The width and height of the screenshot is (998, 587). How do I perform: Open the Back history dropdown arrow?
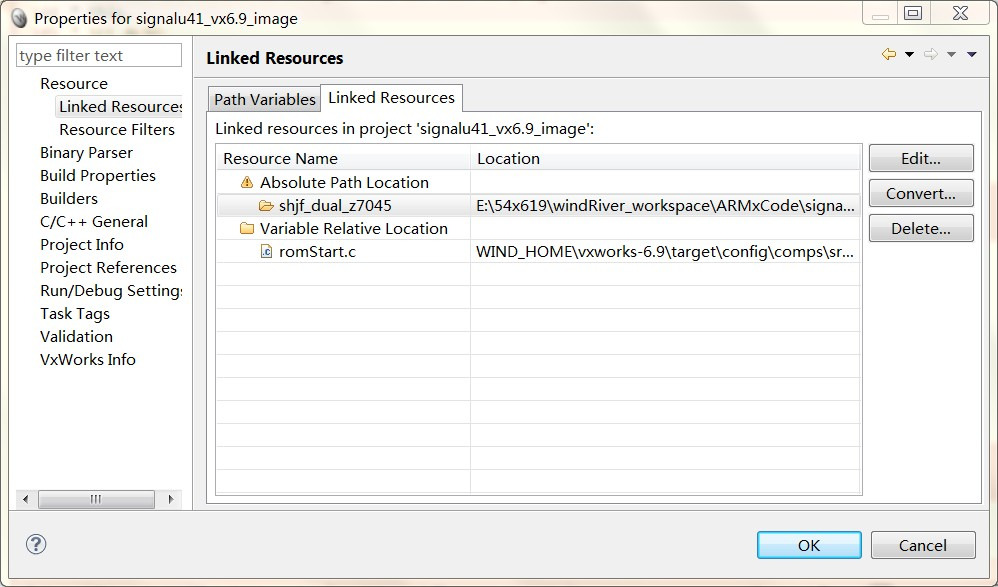(909, 55)
